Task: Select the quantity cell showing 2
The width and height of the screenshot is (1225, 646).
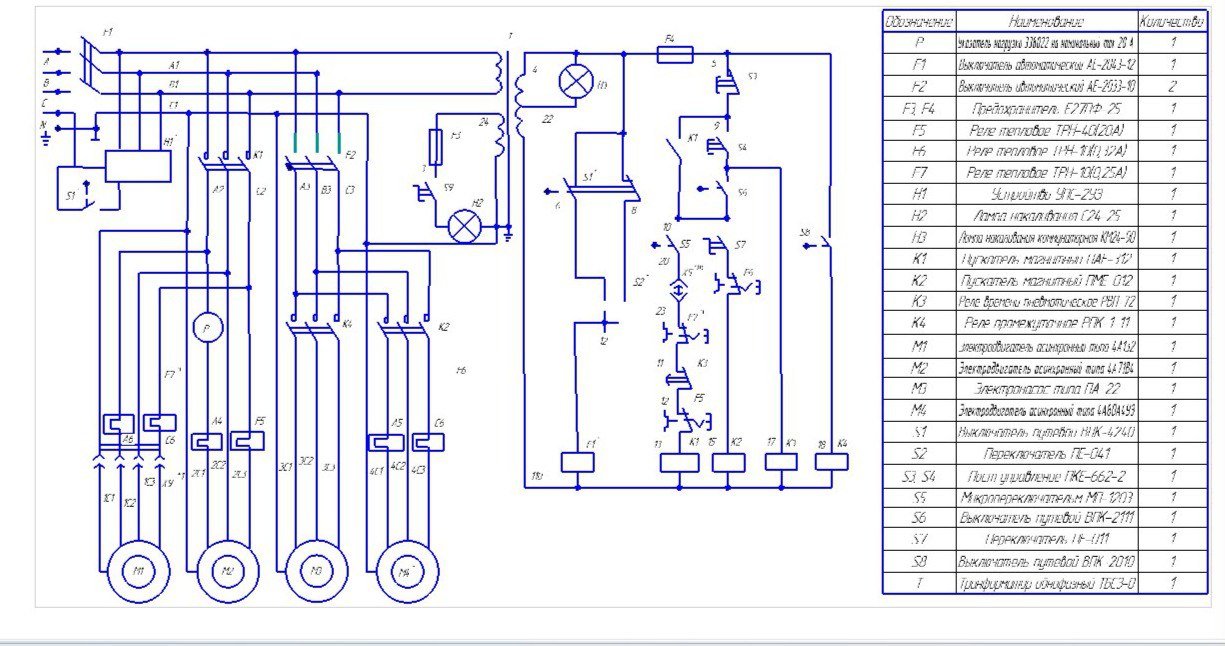Action: tap(1172, 87)
